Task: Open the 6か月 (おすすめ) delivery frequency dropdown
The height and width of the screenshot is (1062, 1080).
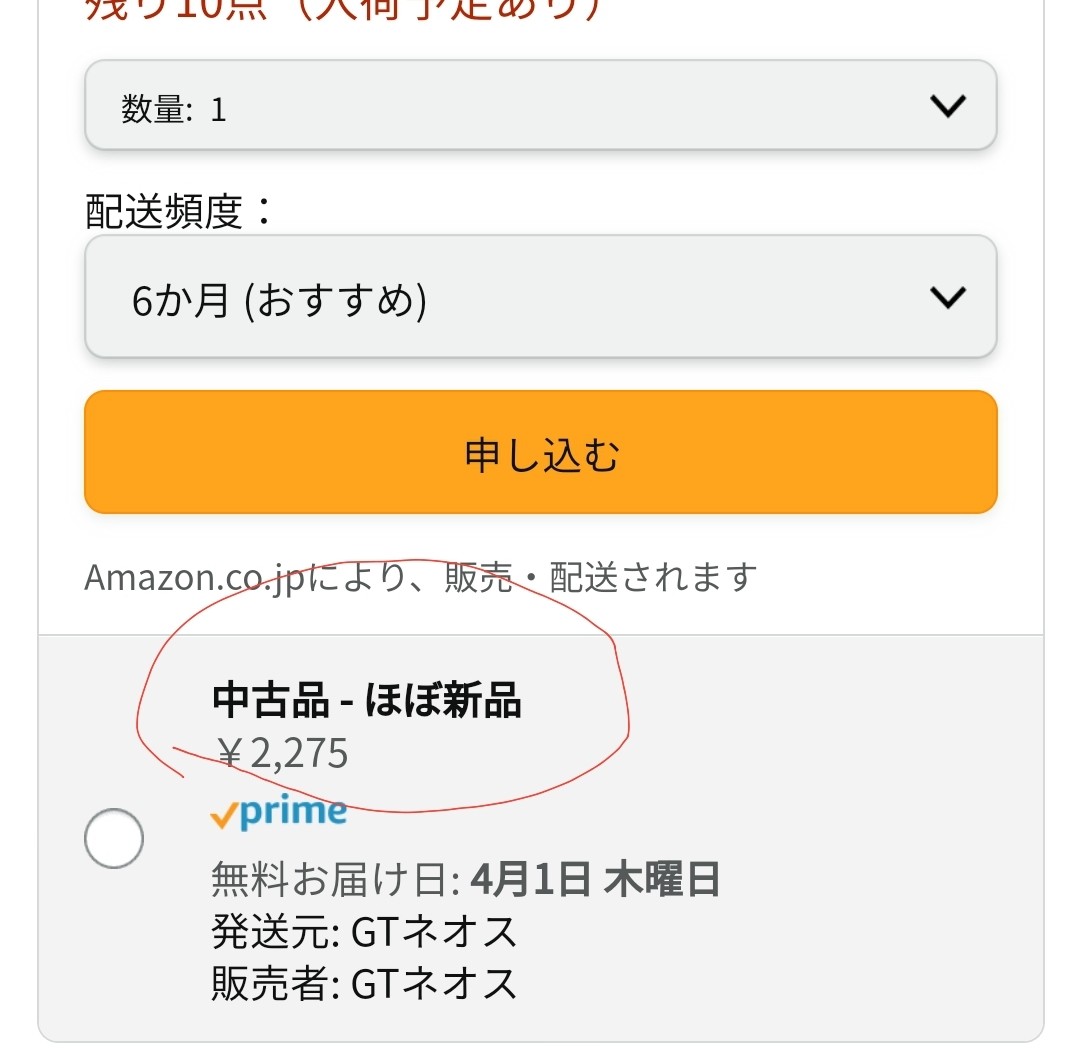Action: click(541, 297)
